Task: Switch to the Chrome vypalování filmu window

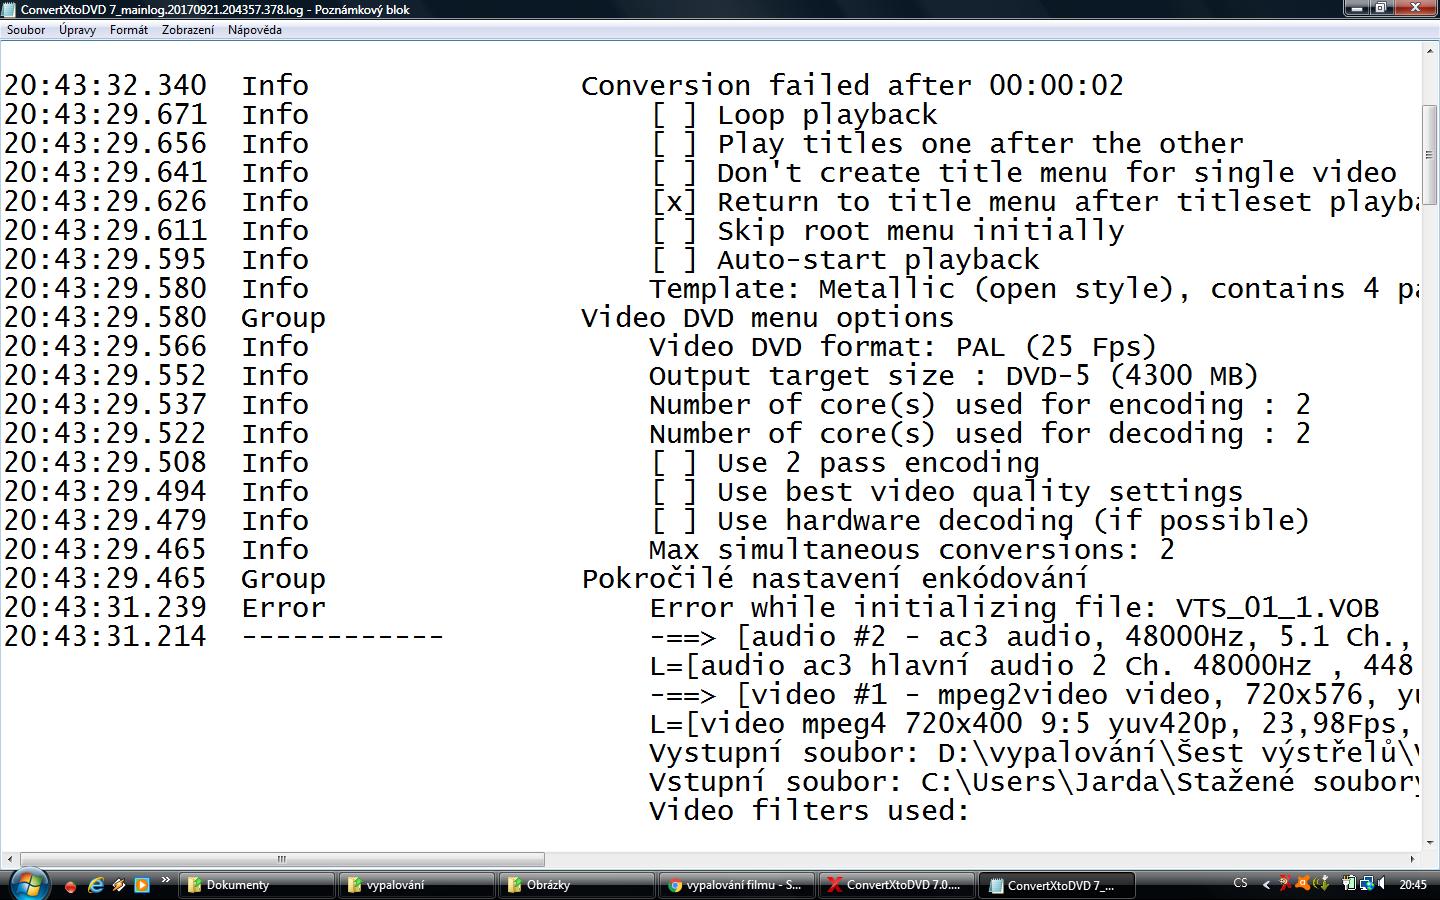Action: 737,885
